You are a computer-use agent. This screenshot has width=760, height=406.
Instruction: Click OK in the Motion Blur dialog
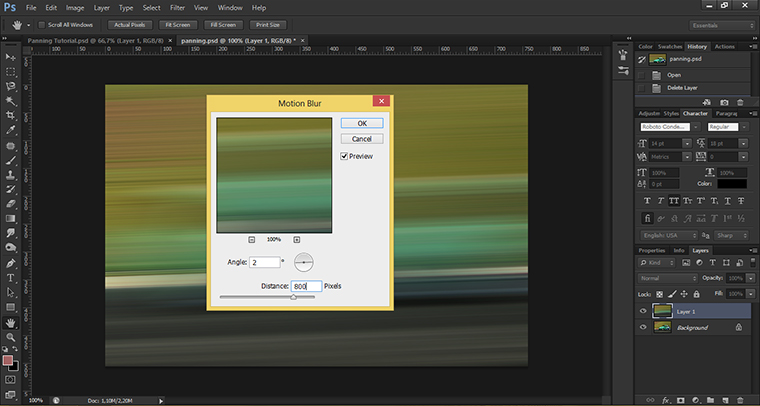click(361, 122)
